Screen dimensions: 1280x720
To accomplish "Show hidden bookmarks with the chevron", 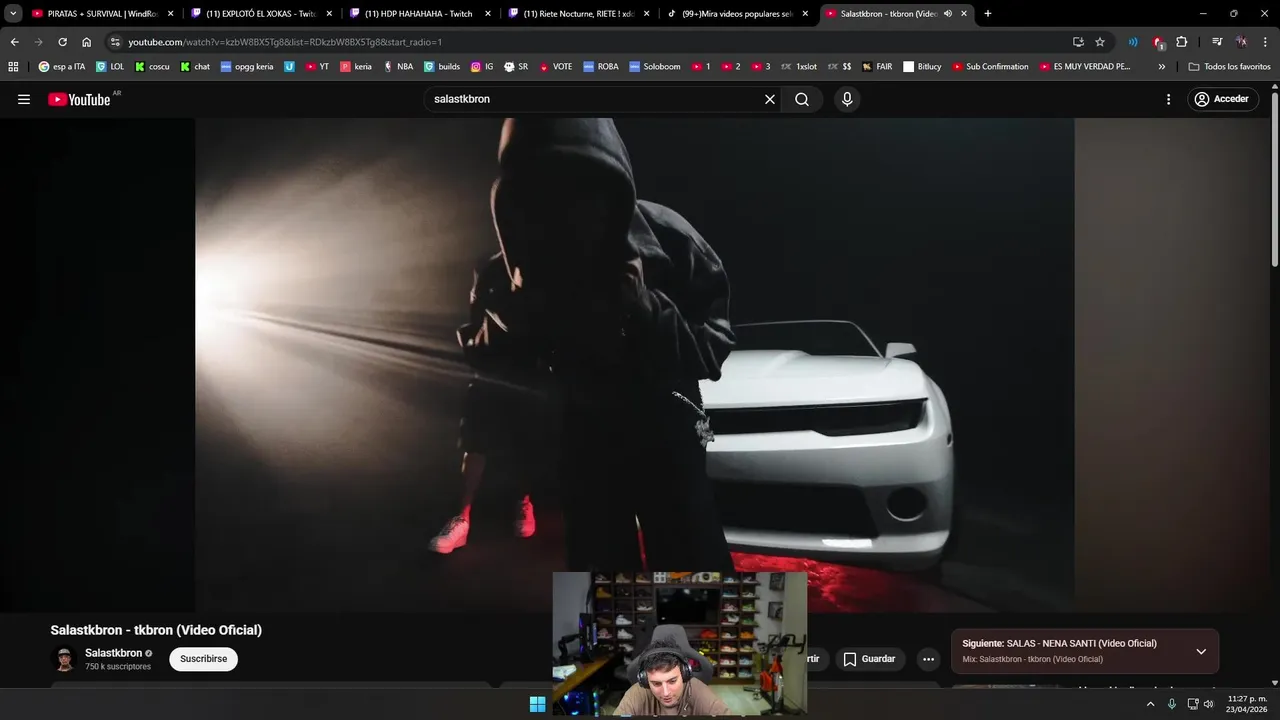I will [1161, 67].
